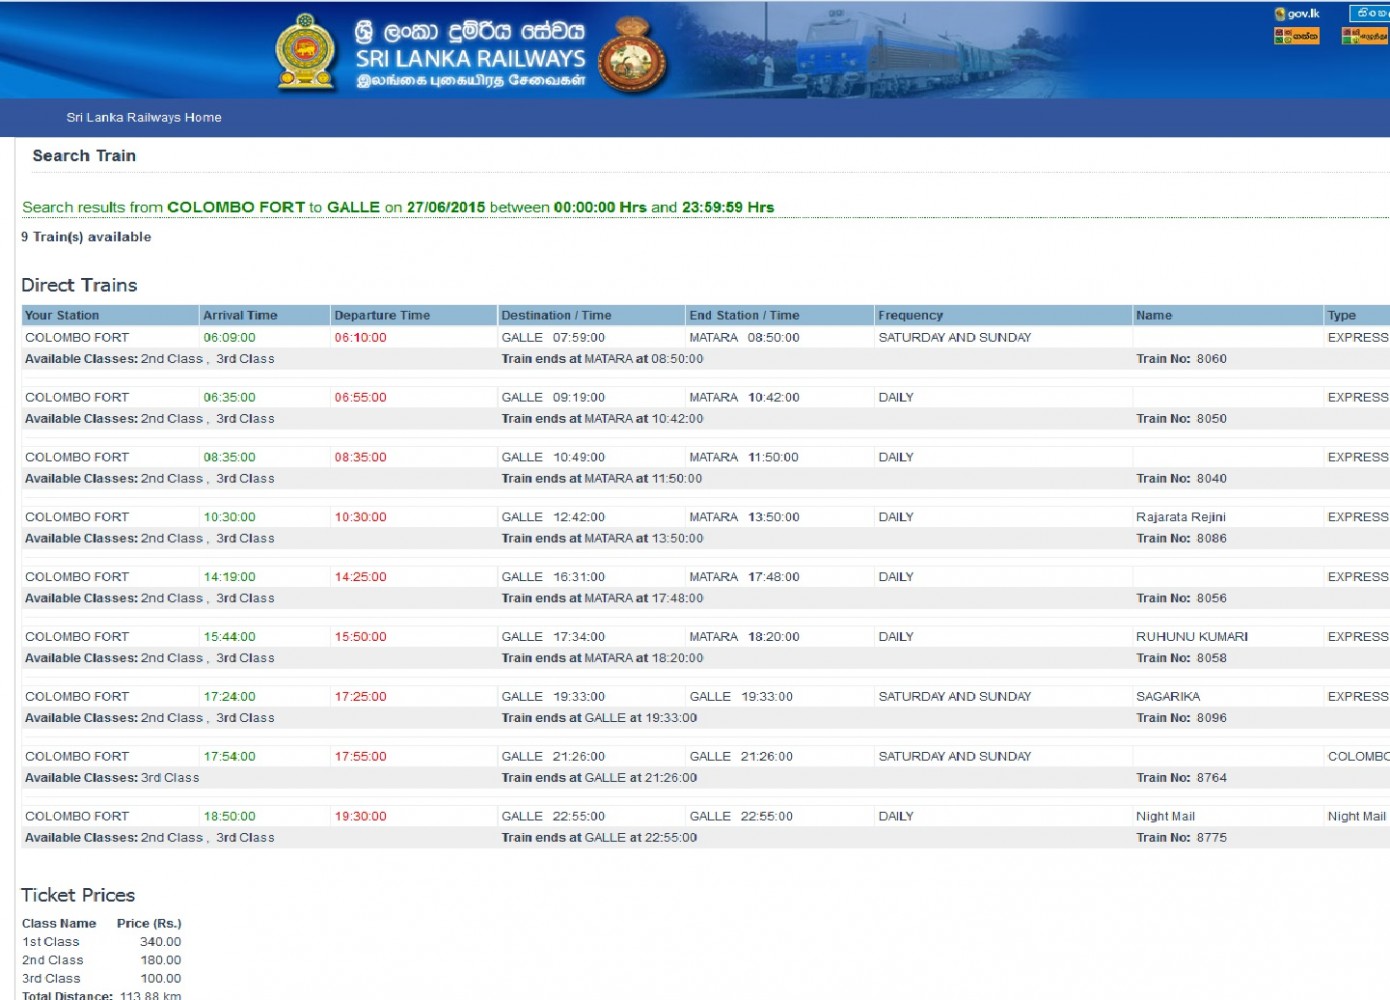Click the Frequency column header

[x=910, y=315]
